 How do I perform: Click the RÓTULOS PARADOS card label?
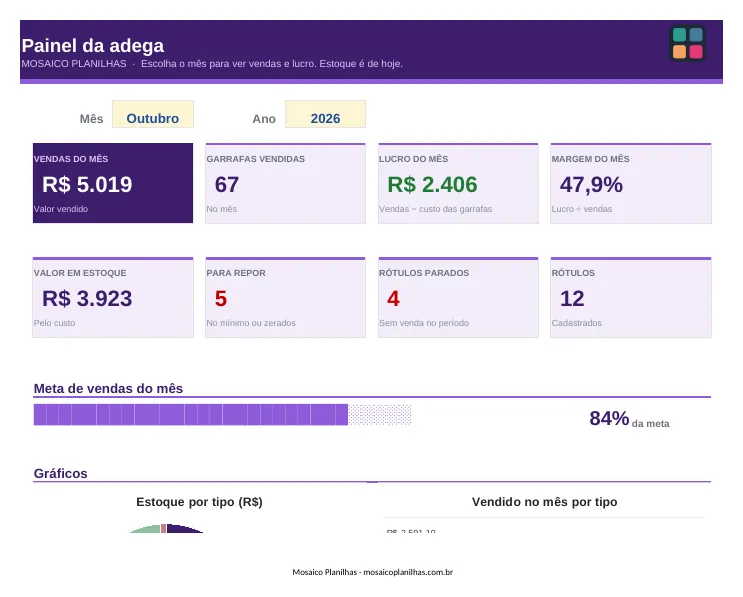coord(424,273)
